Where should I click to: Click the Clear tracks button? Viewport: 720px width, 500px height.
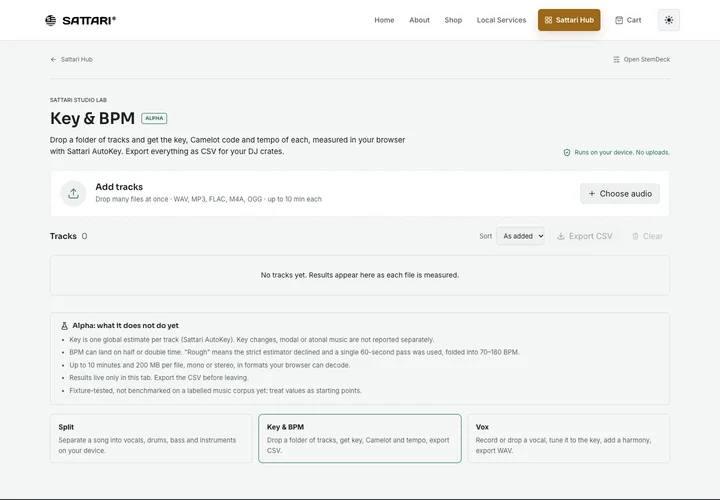point(647,236)
